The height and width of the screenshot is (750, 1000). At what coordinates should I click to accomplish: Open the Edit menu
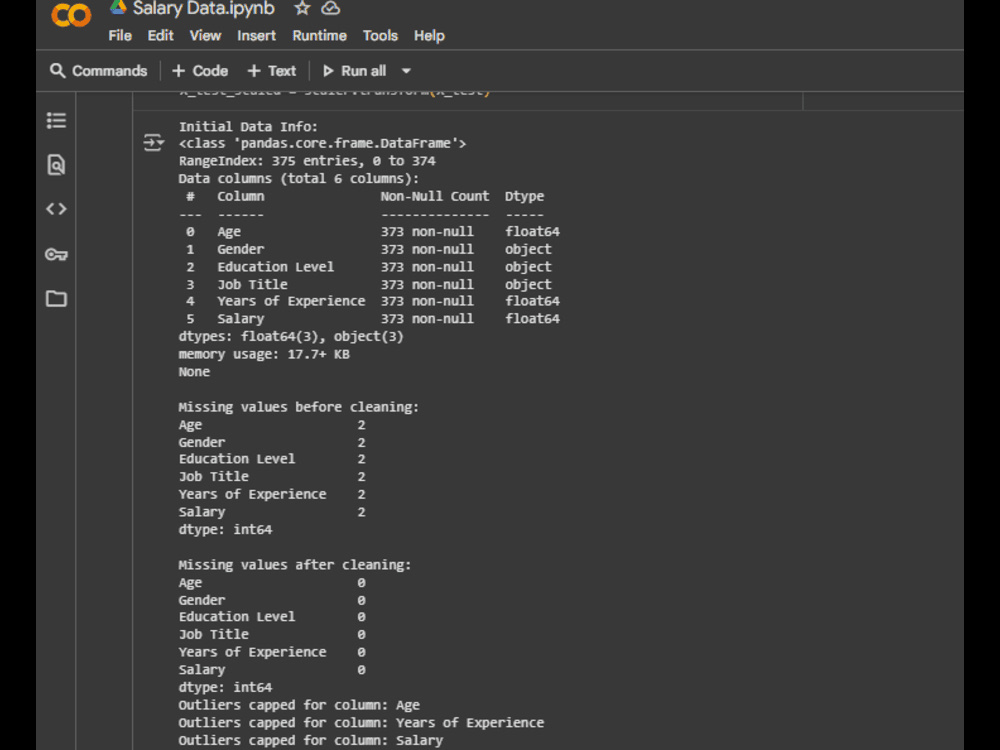tap(160, 36)
